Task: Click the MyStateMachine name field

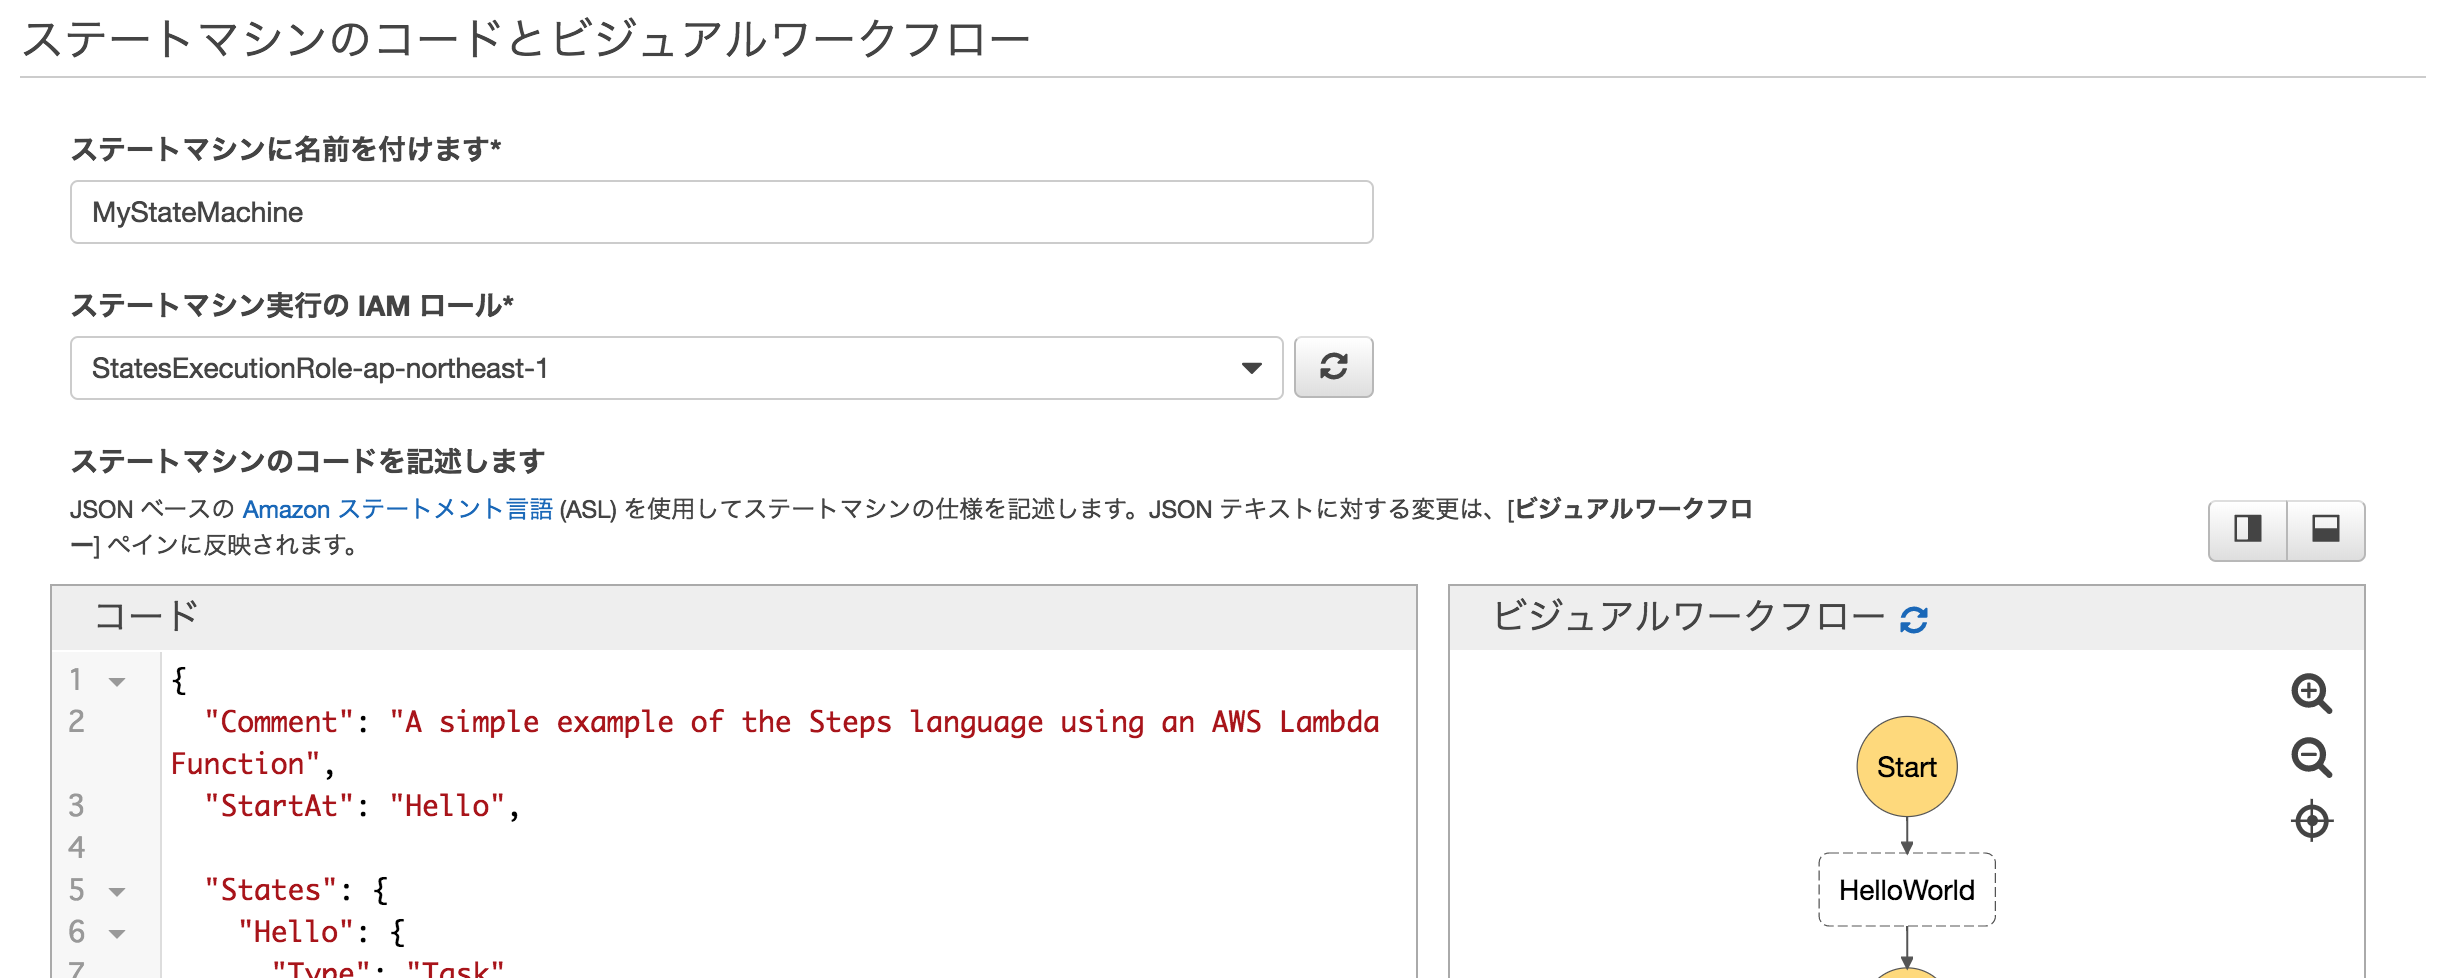Action: (x=718, y=212)
